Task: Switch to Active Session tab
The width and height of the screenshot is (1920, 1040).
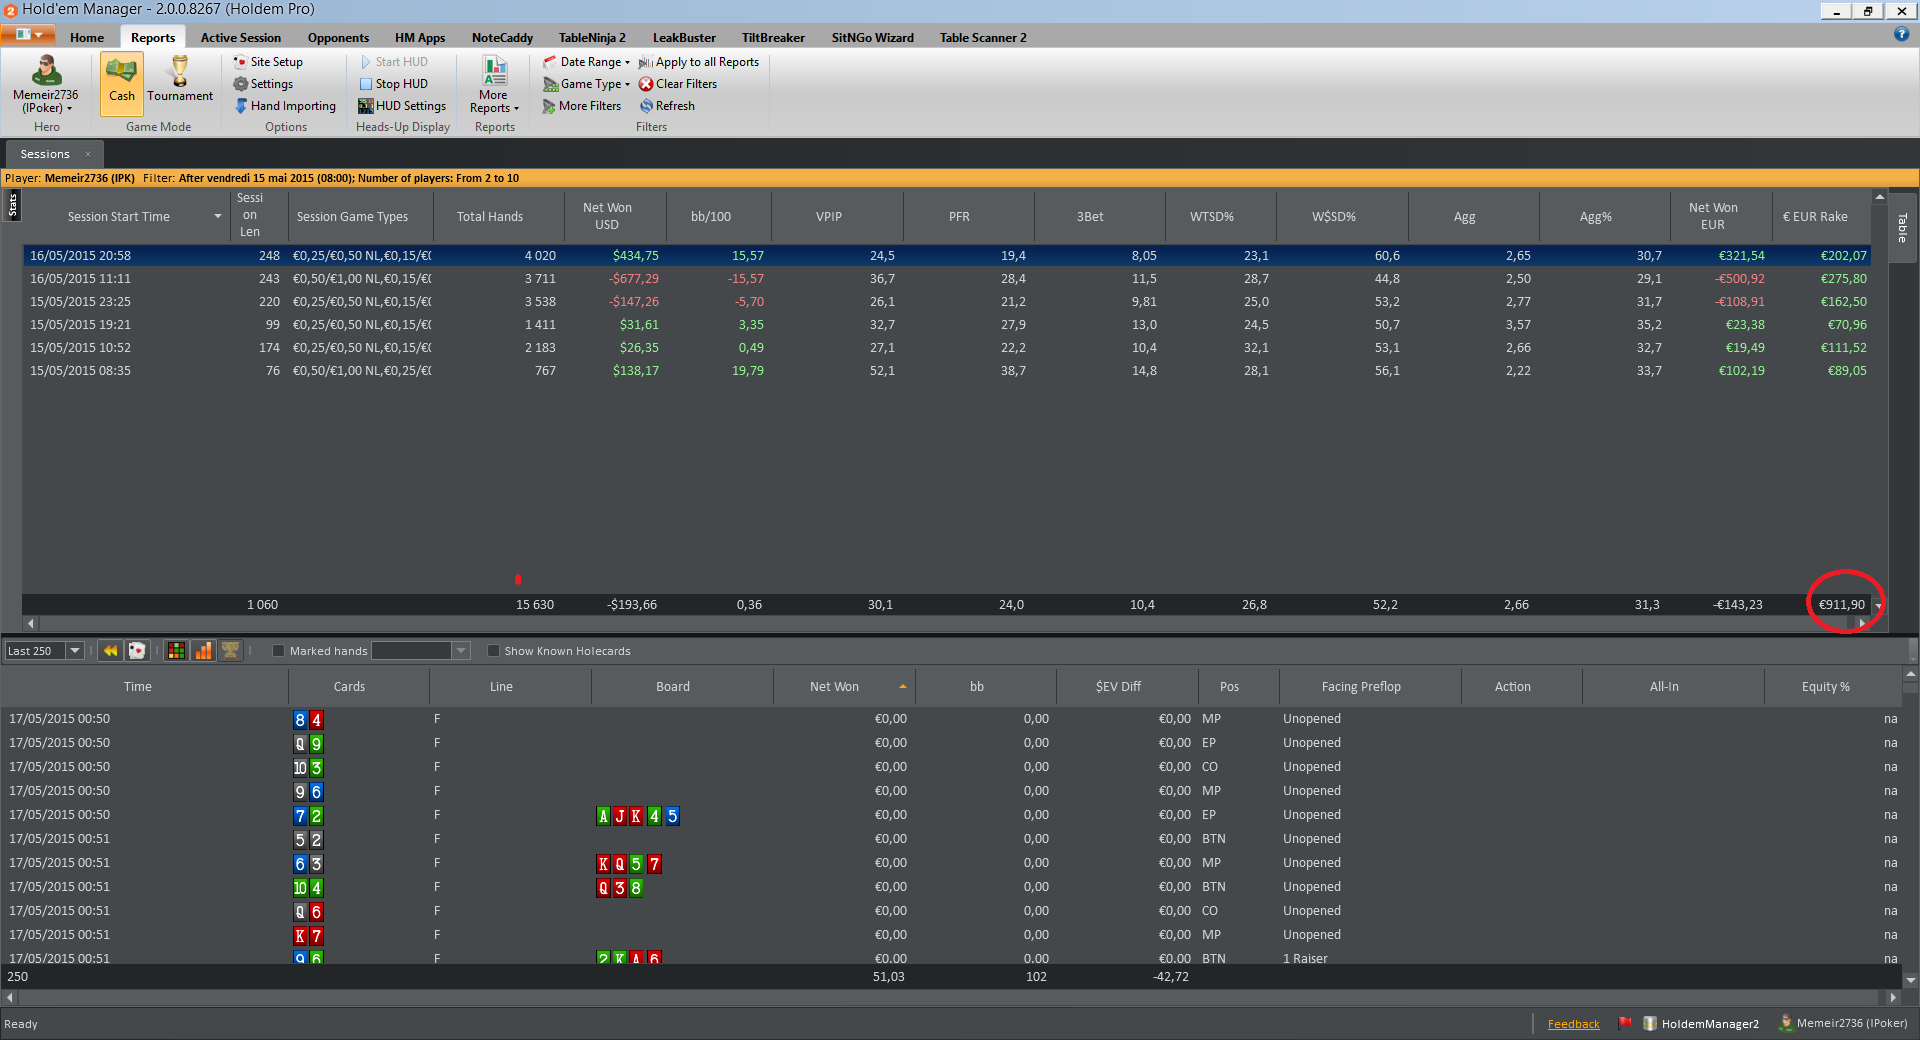Action: point(241,38)
